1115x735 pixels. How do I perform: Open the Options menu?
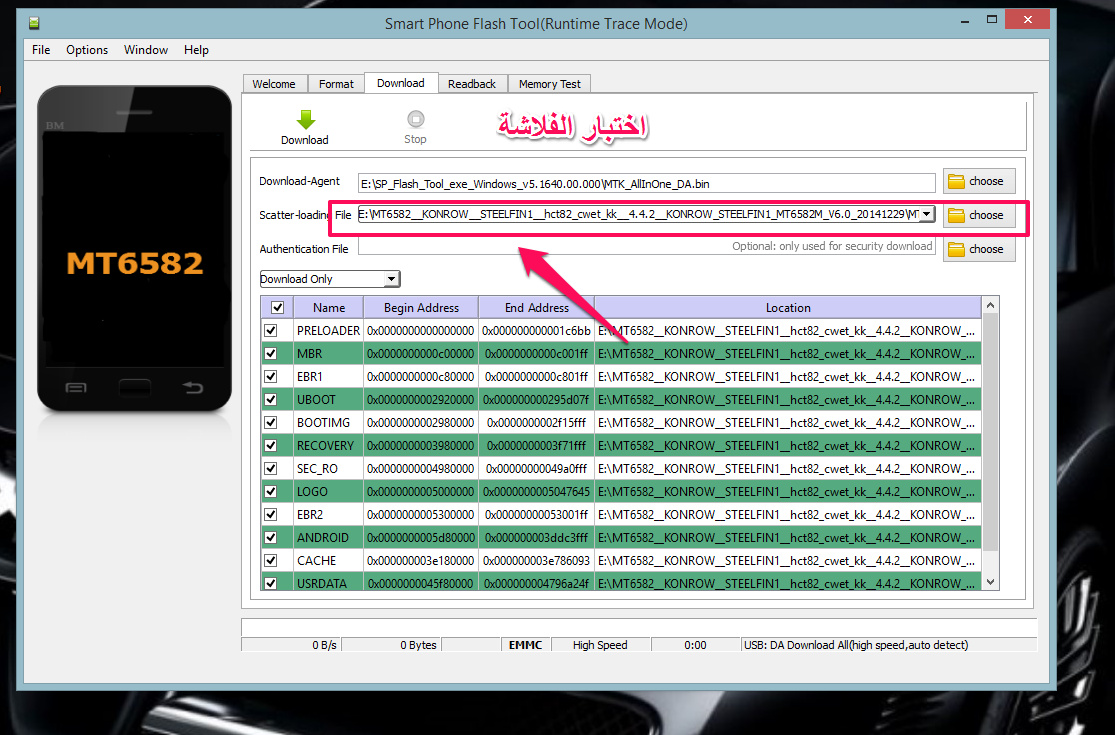87,50
